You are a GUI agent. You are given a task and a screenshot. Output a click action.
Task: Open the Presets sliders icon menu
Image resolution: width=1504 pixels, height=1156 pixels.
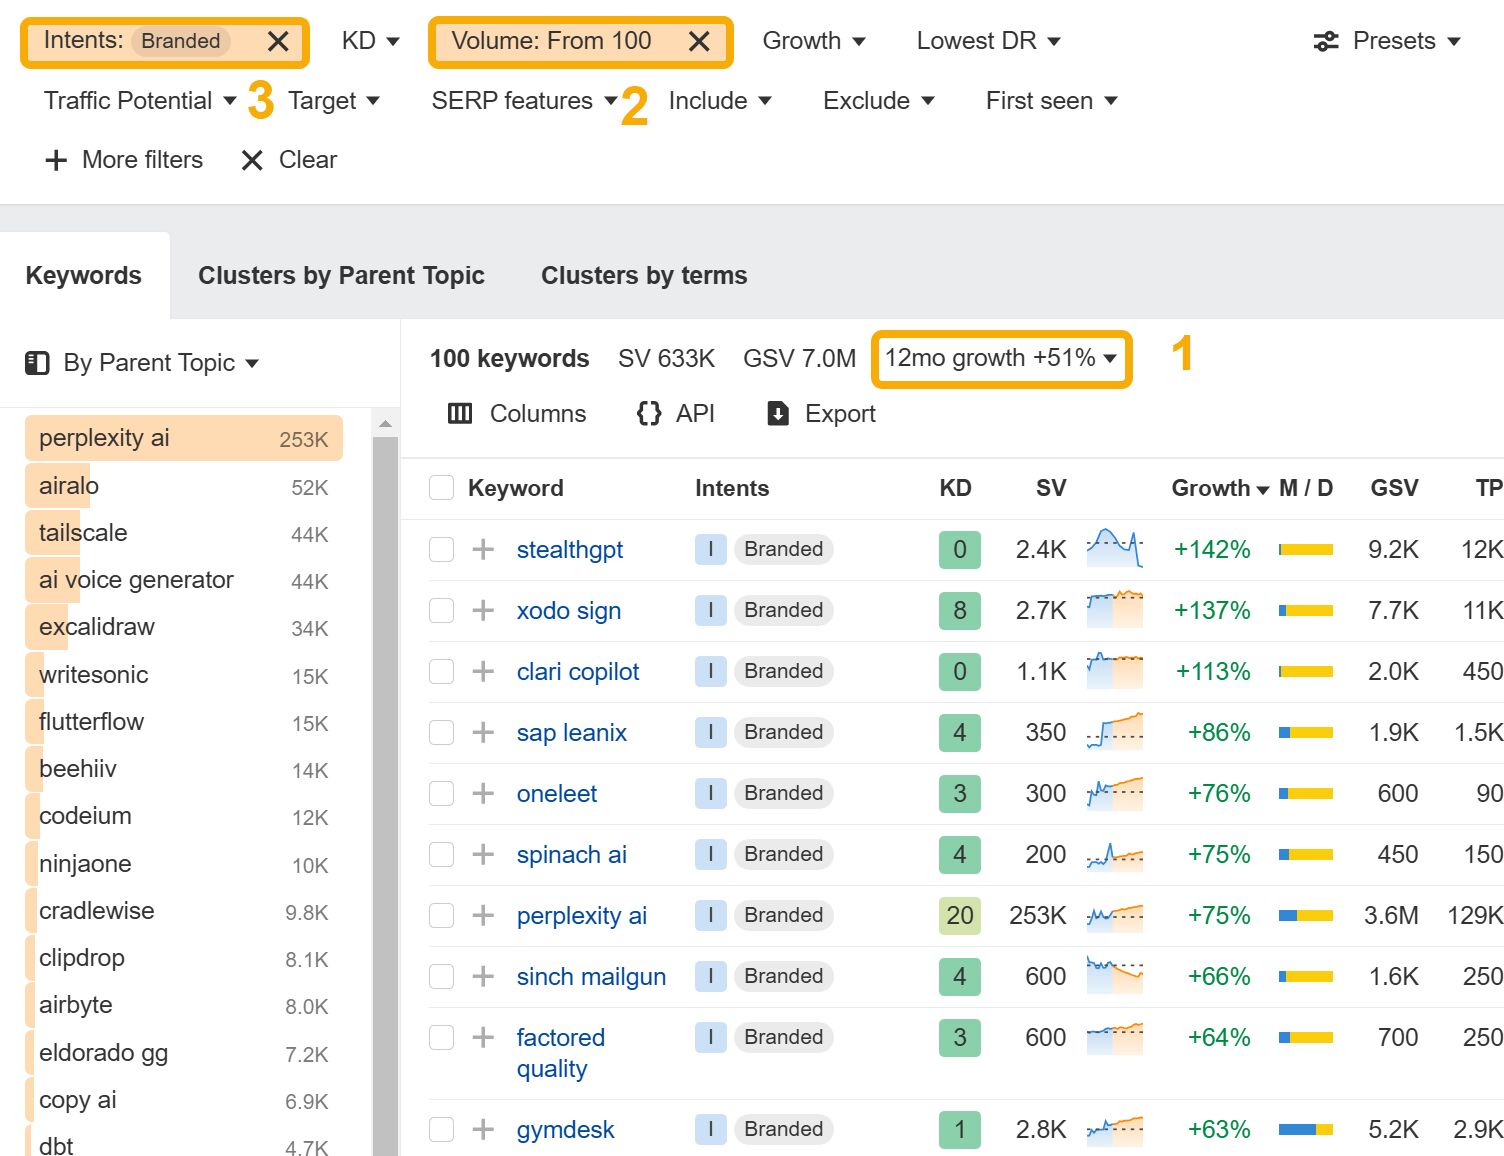click(1326, 42)
